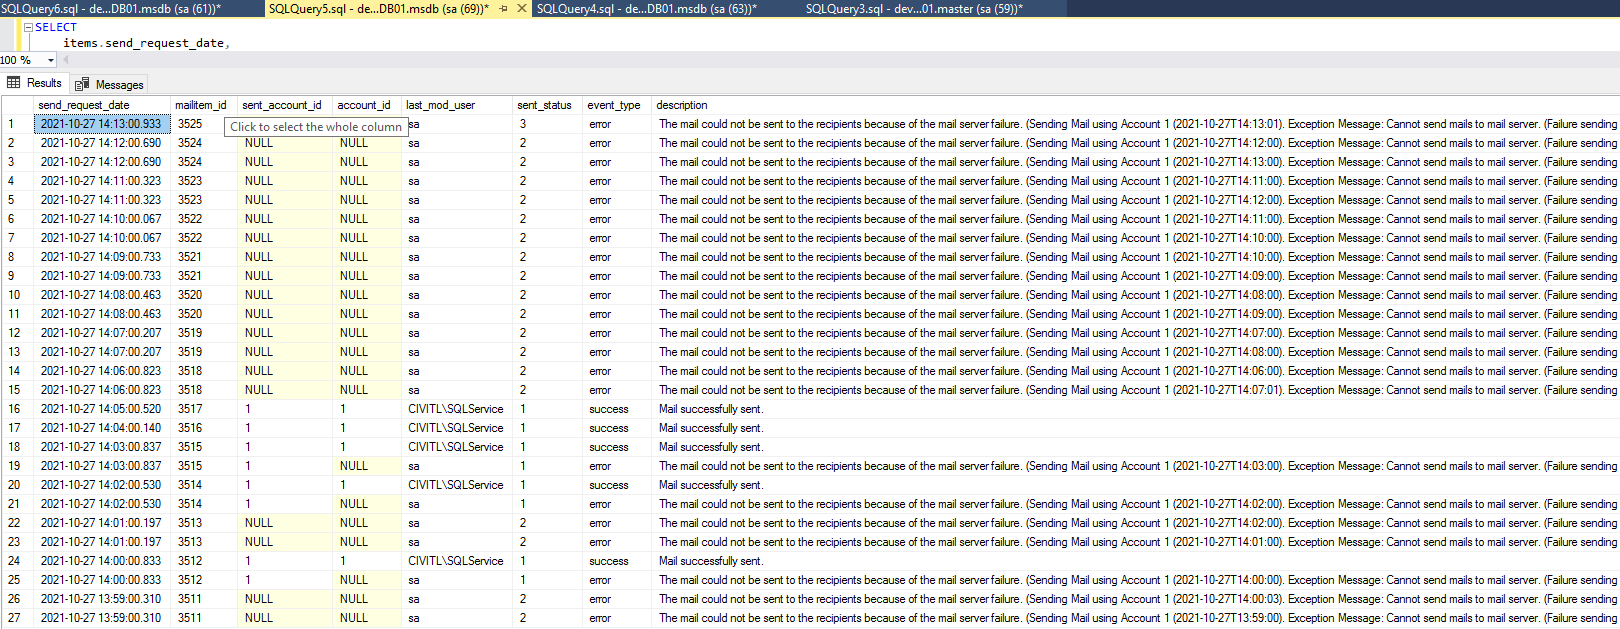This screenshot has width=1620, height=629.
Task: Collapse the SELECT statement outline
Action: tap(28, 27)
